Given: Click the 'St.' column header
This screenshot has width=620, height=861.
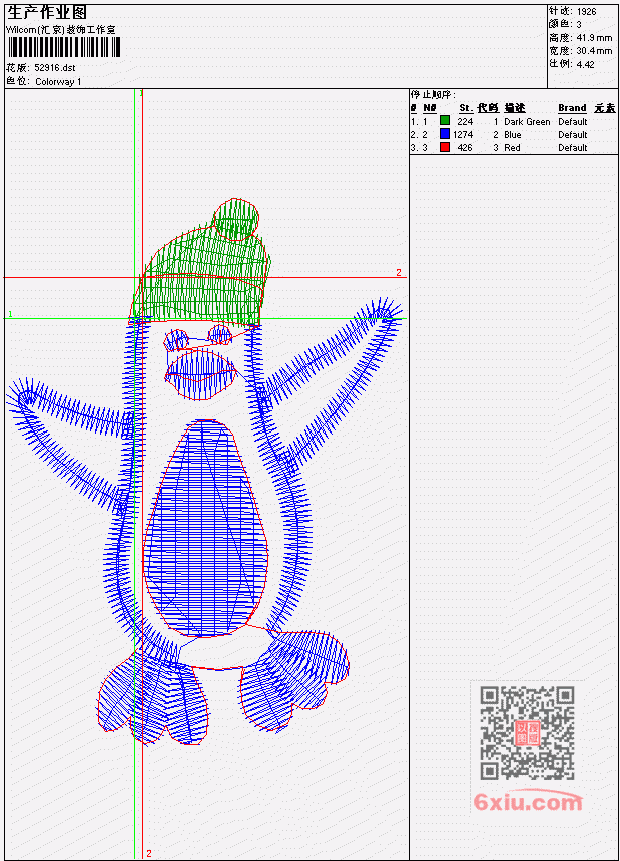Looking at the screenshot, I should 466,108.
